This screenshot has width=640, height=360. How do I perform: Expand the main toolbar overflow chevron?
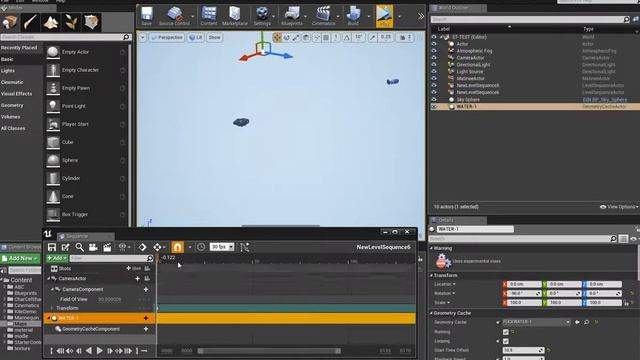click(421, 16)
